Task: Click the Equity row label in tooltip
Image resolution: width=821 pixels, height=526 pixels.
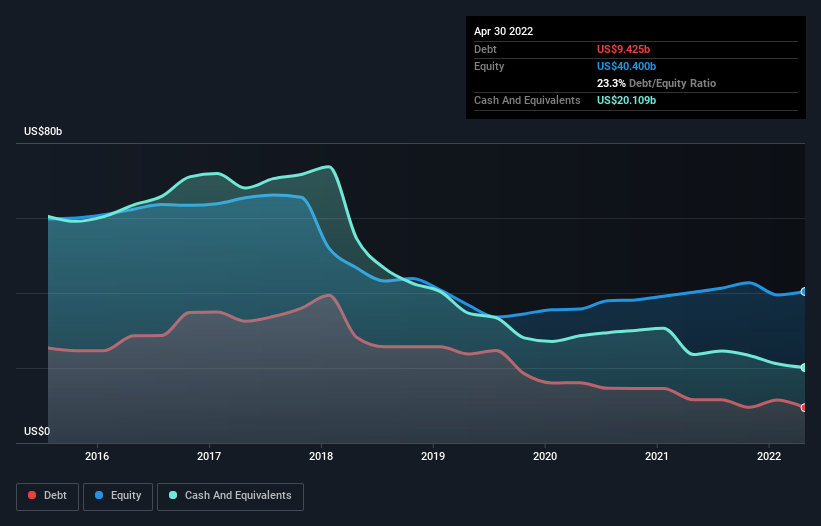Action: pyautogui.click(x=489, y=66)
